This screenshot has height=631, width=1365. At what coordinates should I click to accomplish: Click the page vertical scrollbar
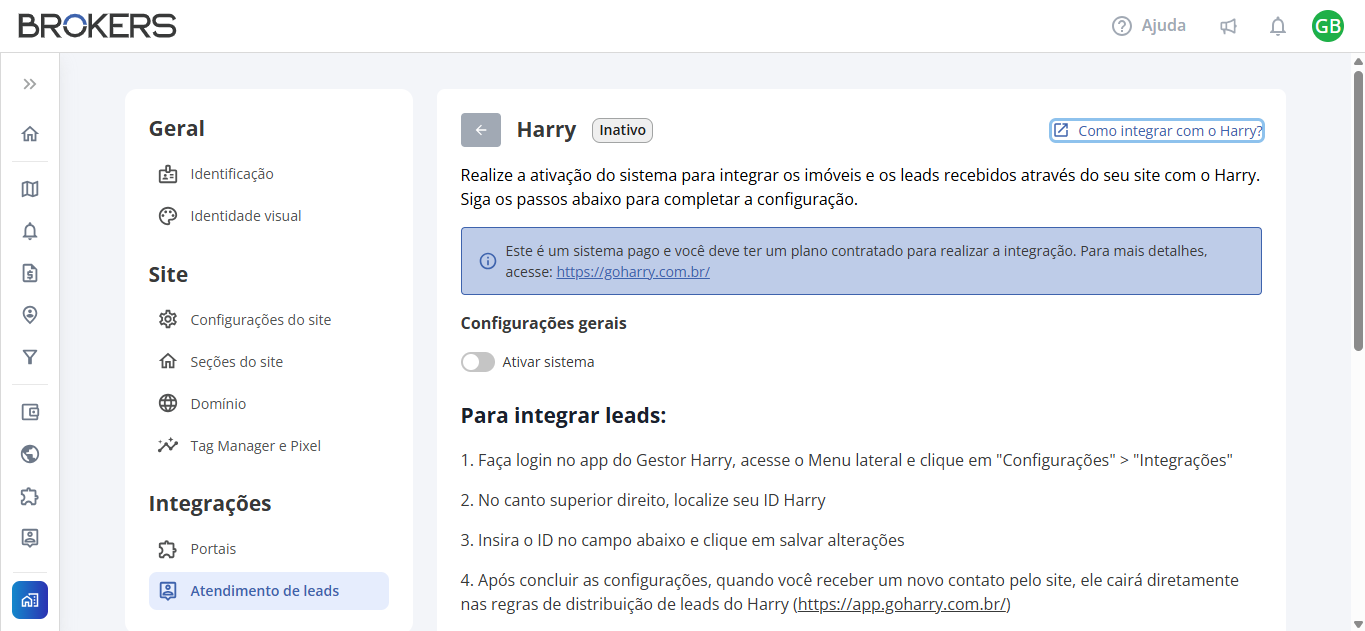pos(1358,210)
